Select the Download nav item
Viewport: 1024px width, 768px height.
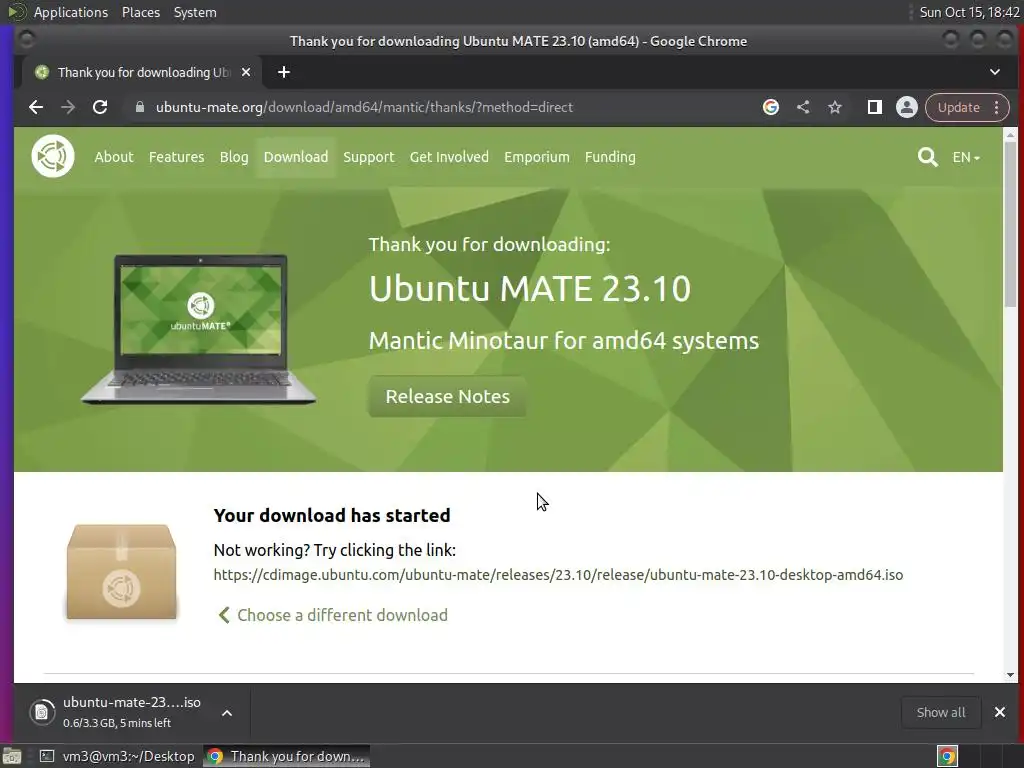click(296, 157)
